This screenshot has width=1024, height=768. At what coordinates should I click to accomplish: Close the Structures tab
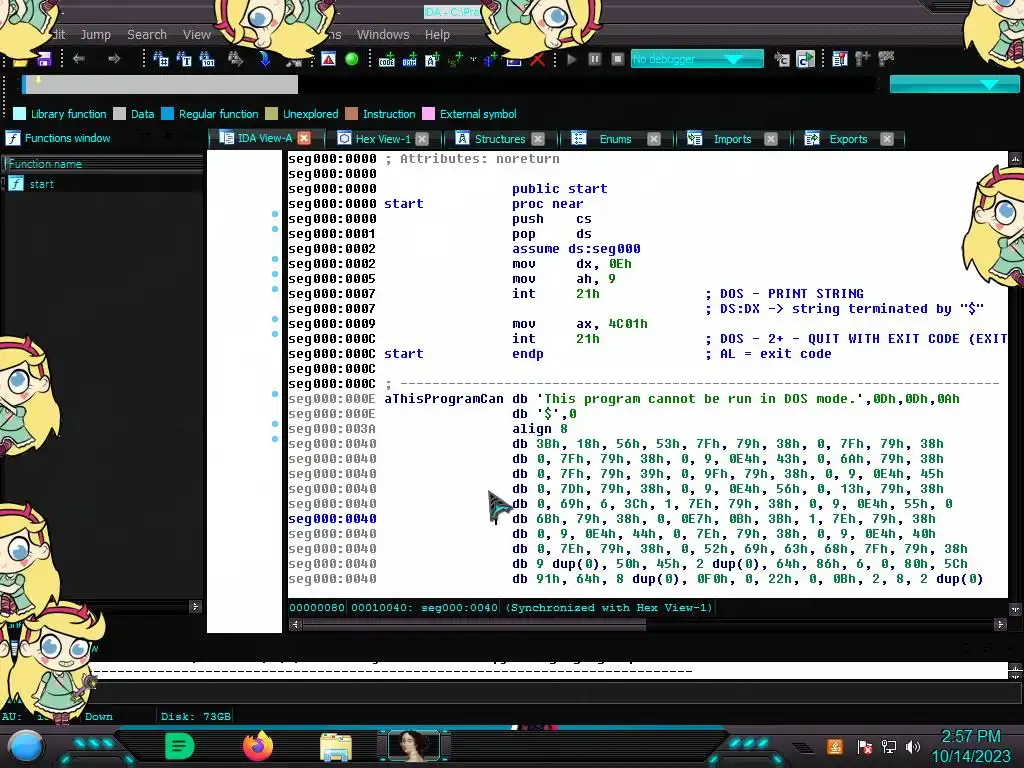coord(537,139)
